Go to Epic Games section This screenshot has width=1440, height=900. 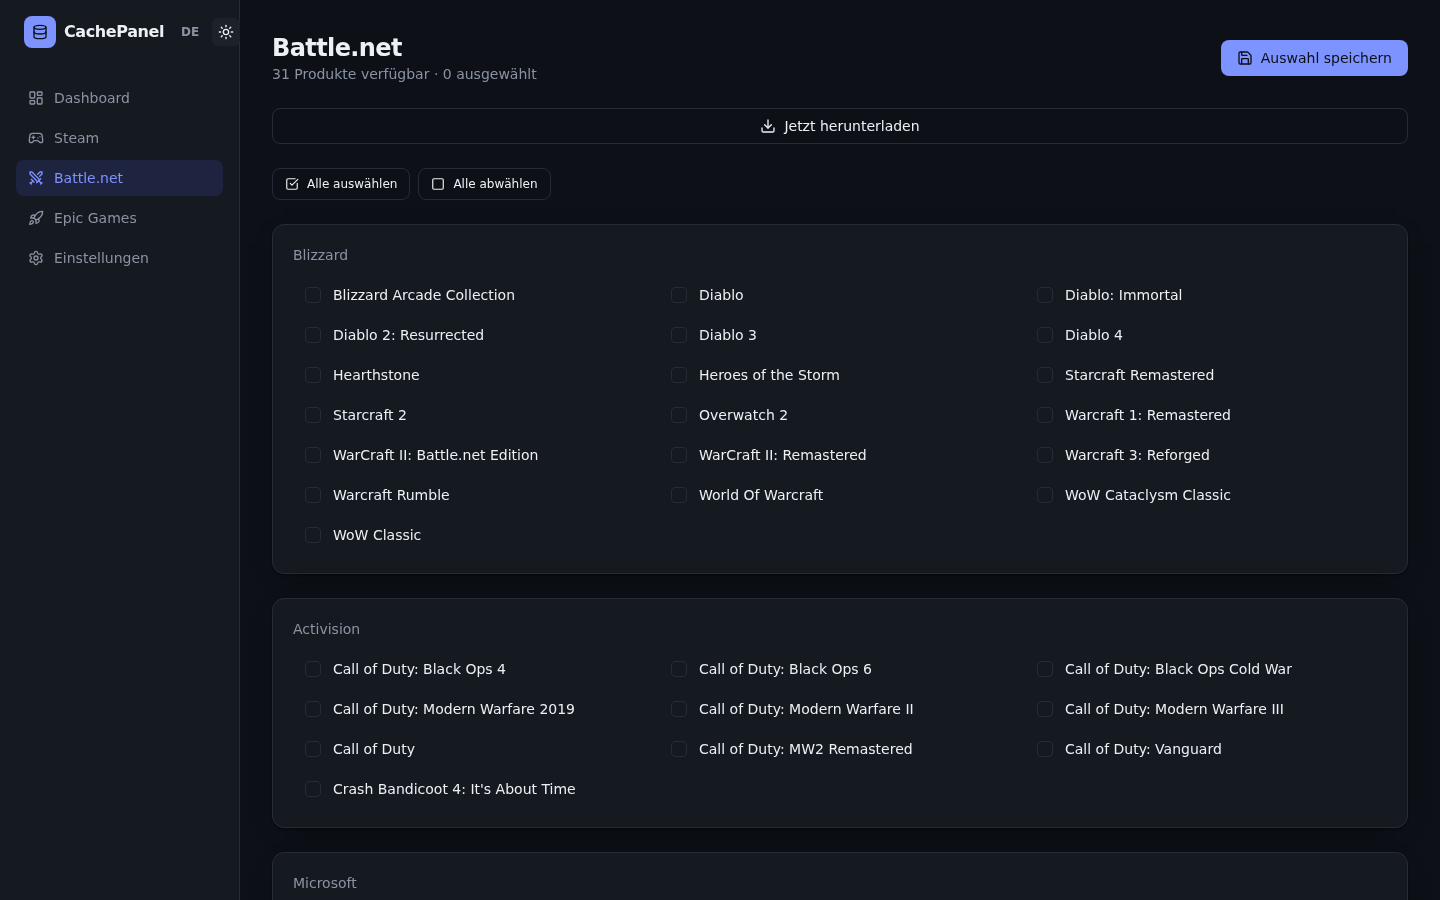click(x=119, y=218)
